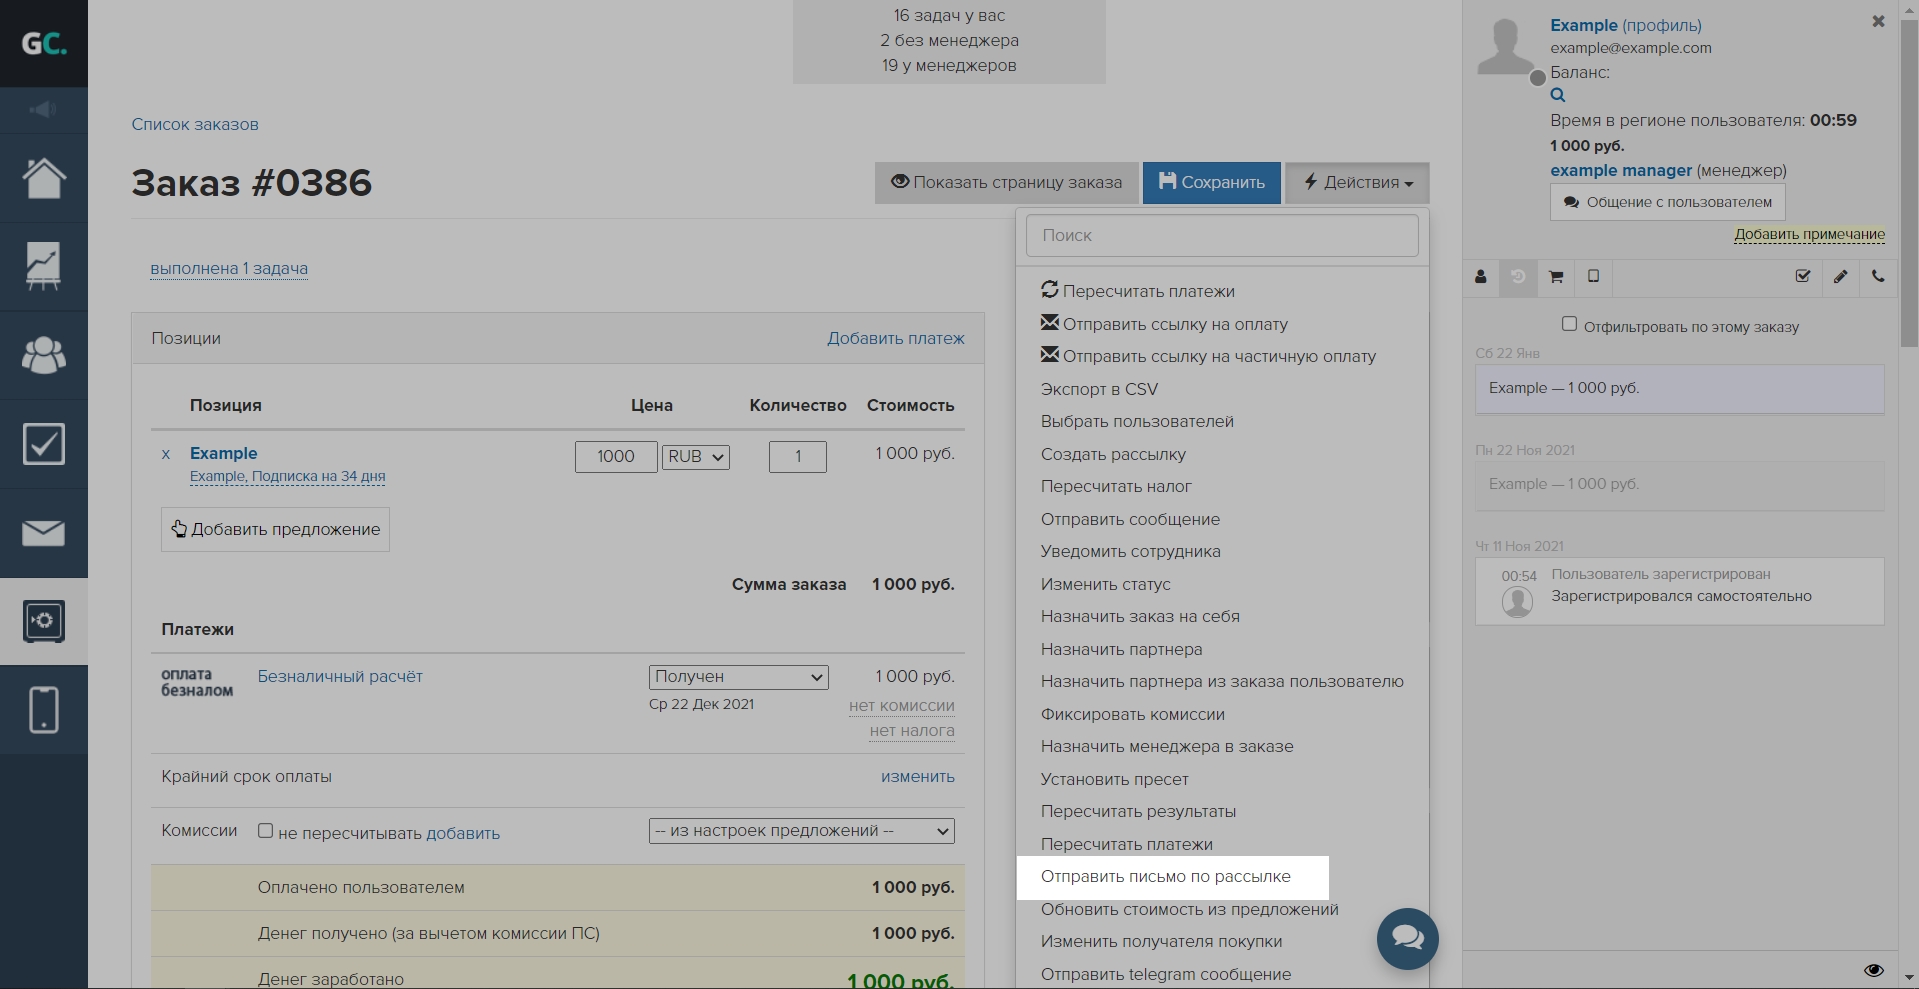Click the floating chat bubble icon
Viewport: 1919px width, 989px height.
coord(1407,938)
